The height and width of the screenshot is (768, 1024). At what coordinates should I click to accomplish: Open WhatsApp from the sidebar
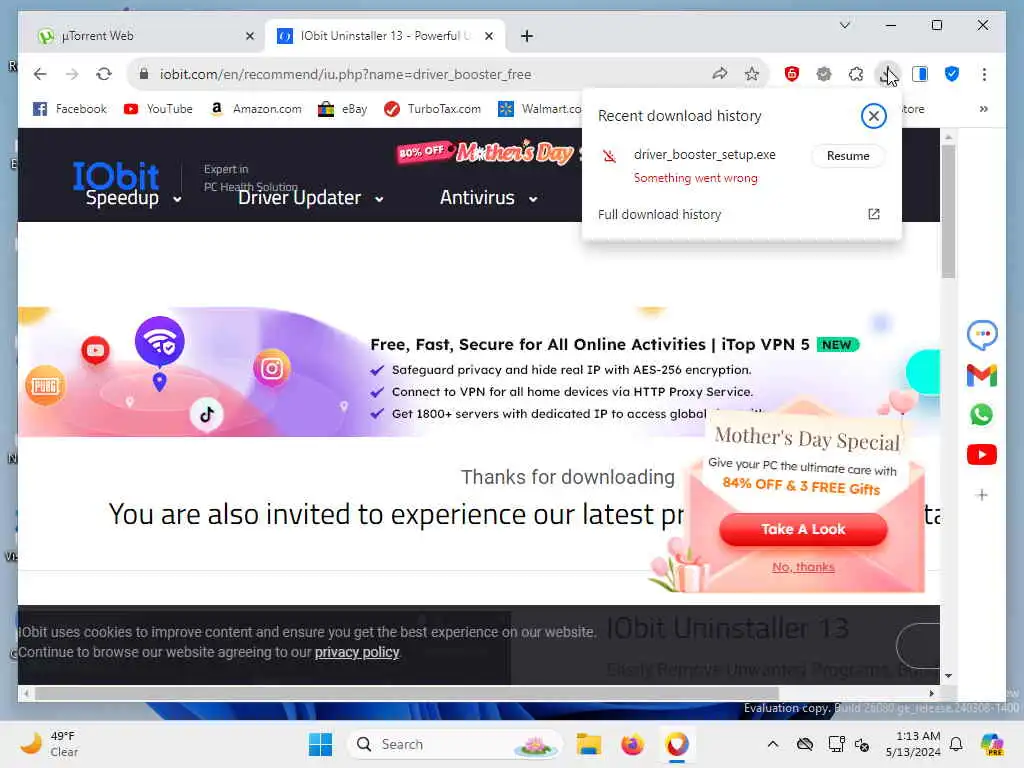pyautogui.click(x=982, y=415)
